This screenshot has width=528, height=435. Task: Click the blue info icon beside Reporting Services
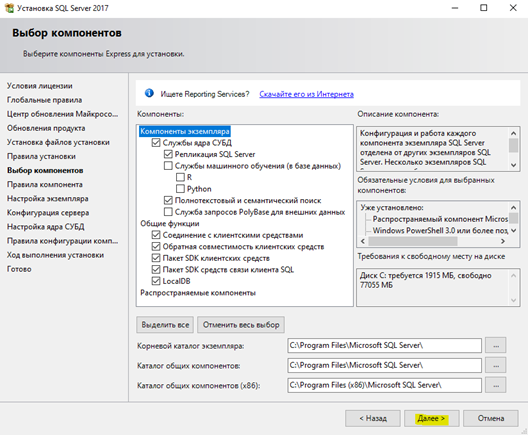point(149,93)
